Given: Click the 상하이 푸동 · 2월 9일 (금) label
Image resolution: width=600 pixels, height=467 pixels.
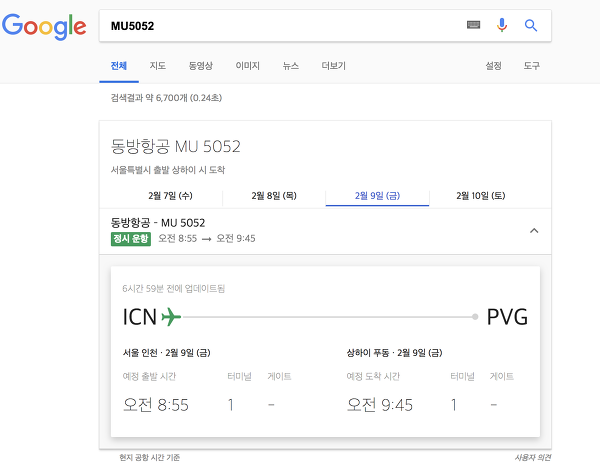Looking at the screenshot, I should [x=395, y=353].
